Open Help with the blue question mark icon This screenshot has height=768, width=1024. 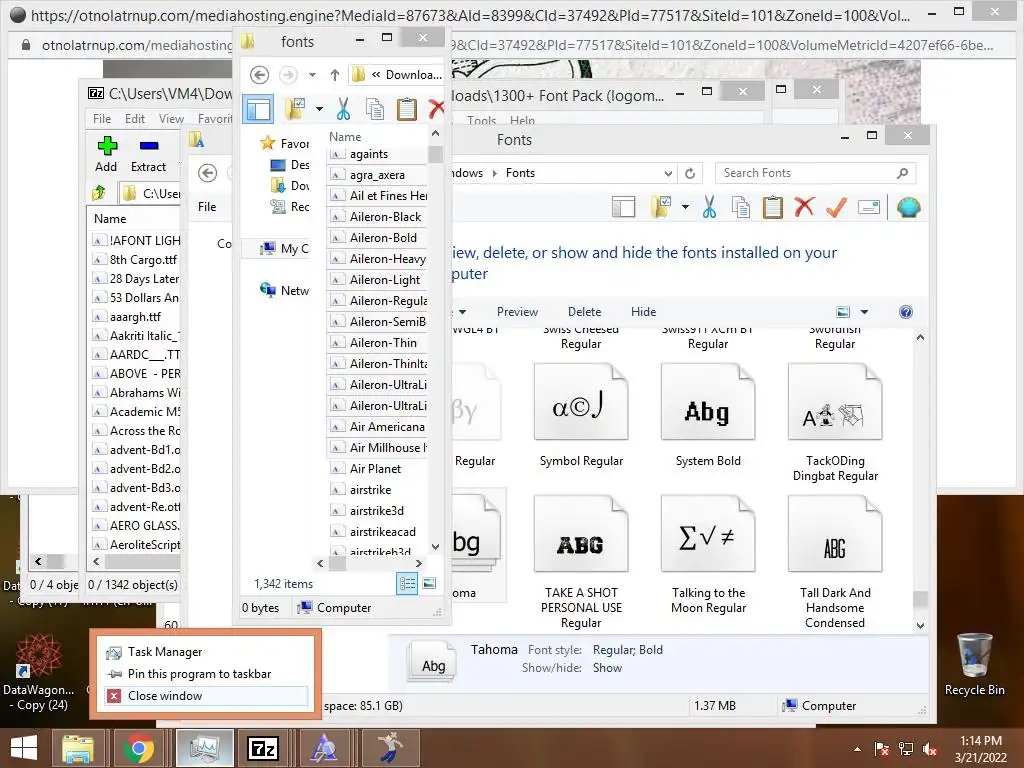906,312
